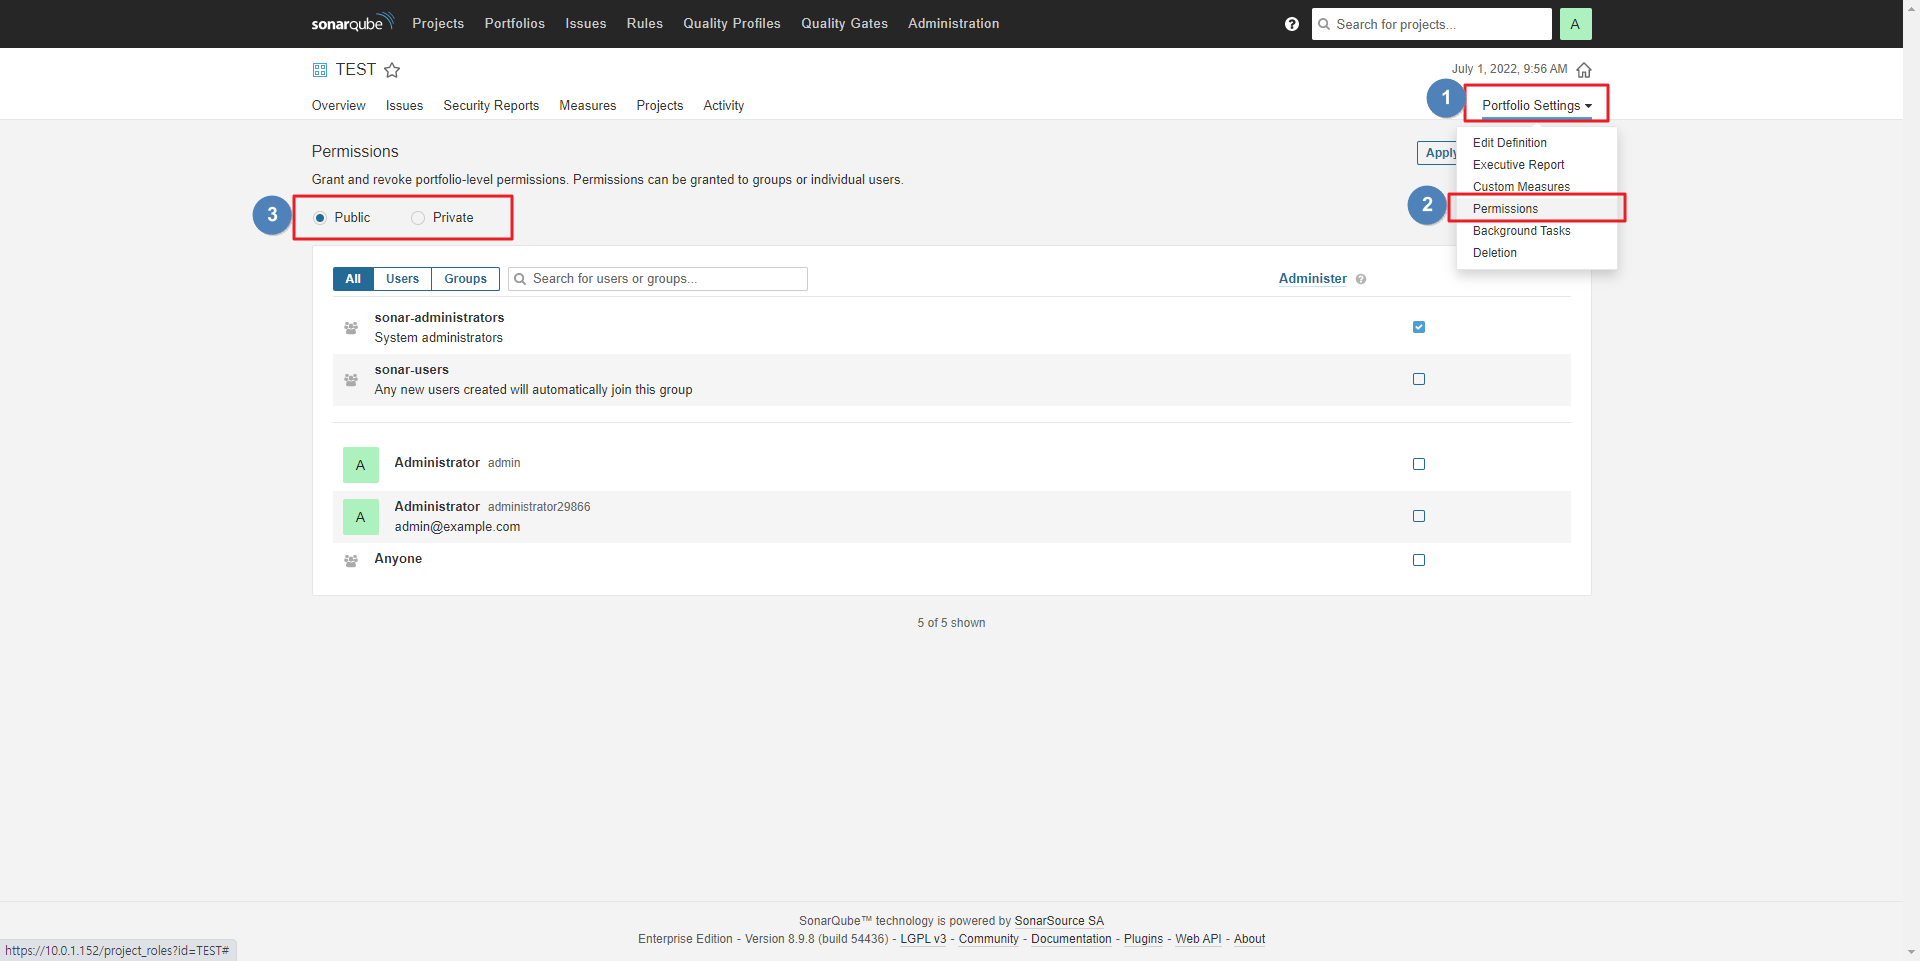Choose Permissions from the settings dropdown

click(x=1505, y=209)
